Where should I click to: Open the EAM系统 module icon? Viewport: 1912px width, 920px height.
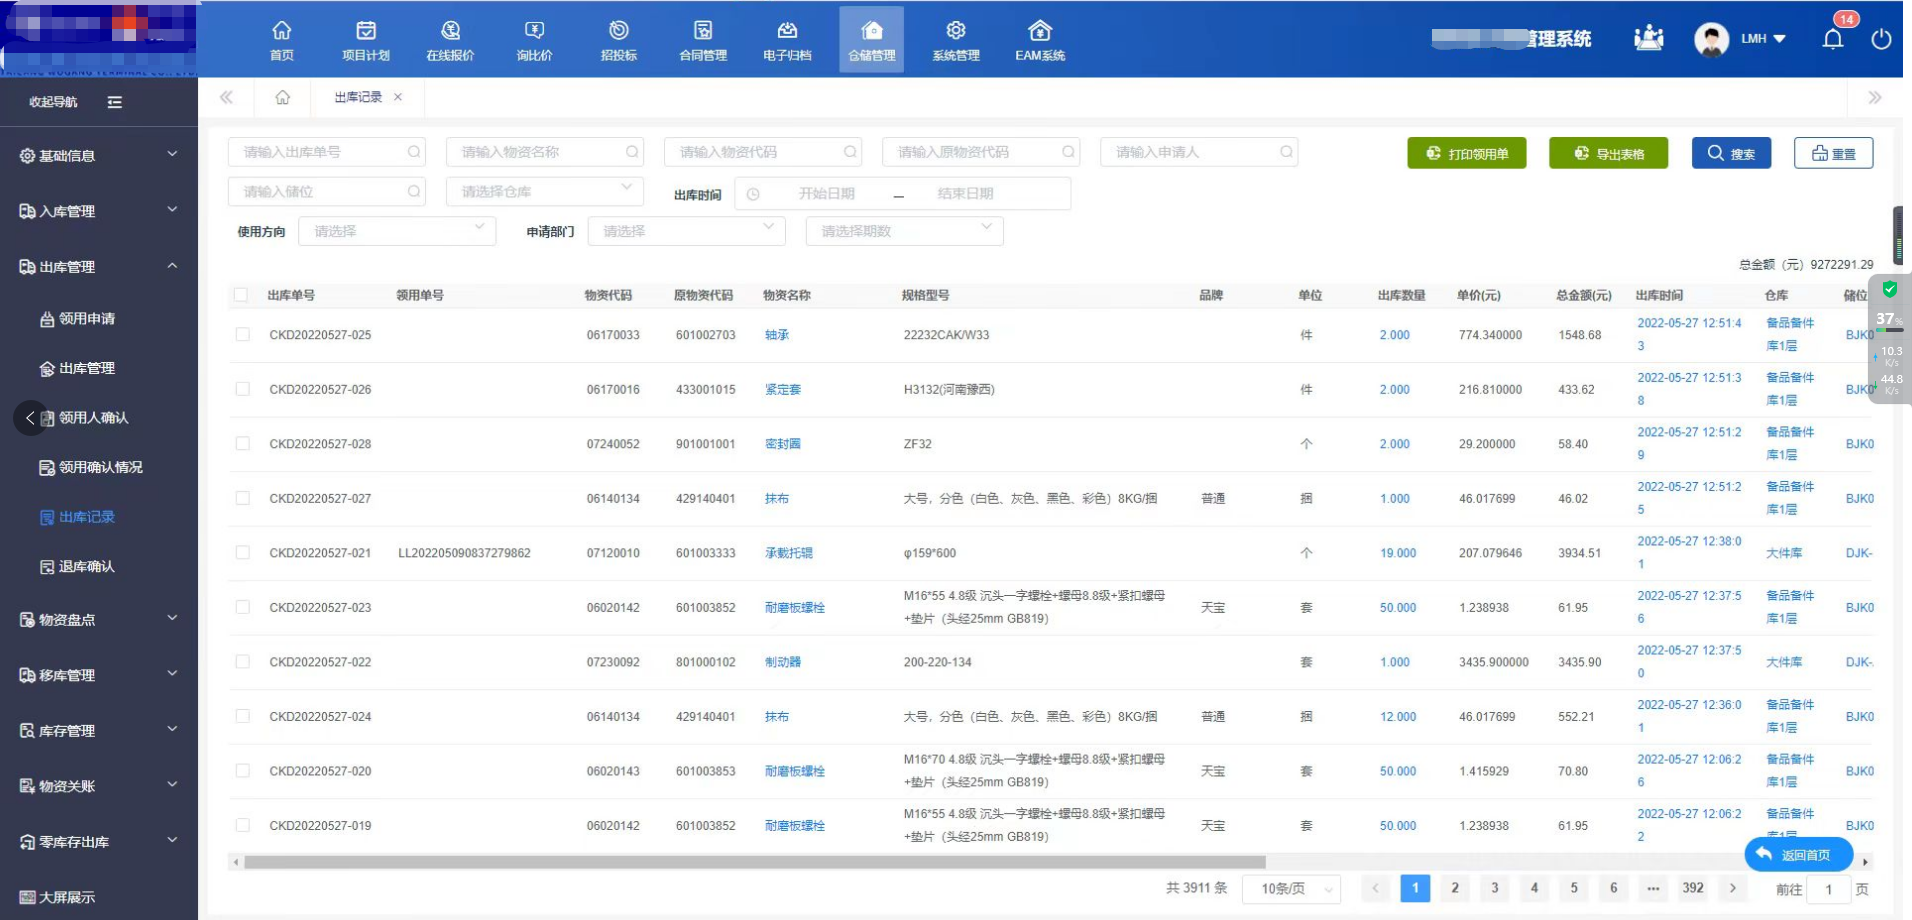(1040, 31)
